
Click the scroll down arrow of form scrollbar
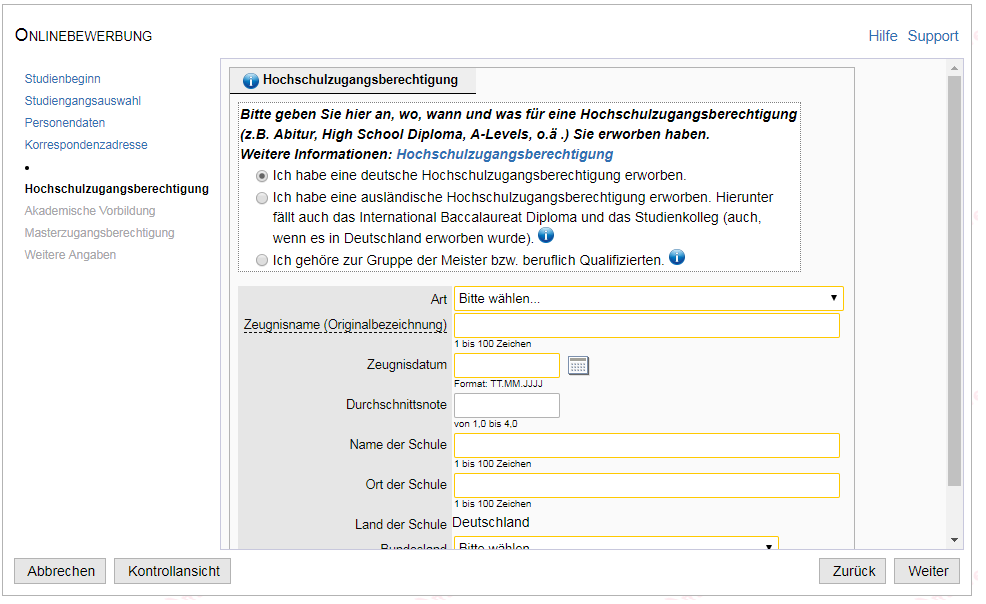pos(954,540)
